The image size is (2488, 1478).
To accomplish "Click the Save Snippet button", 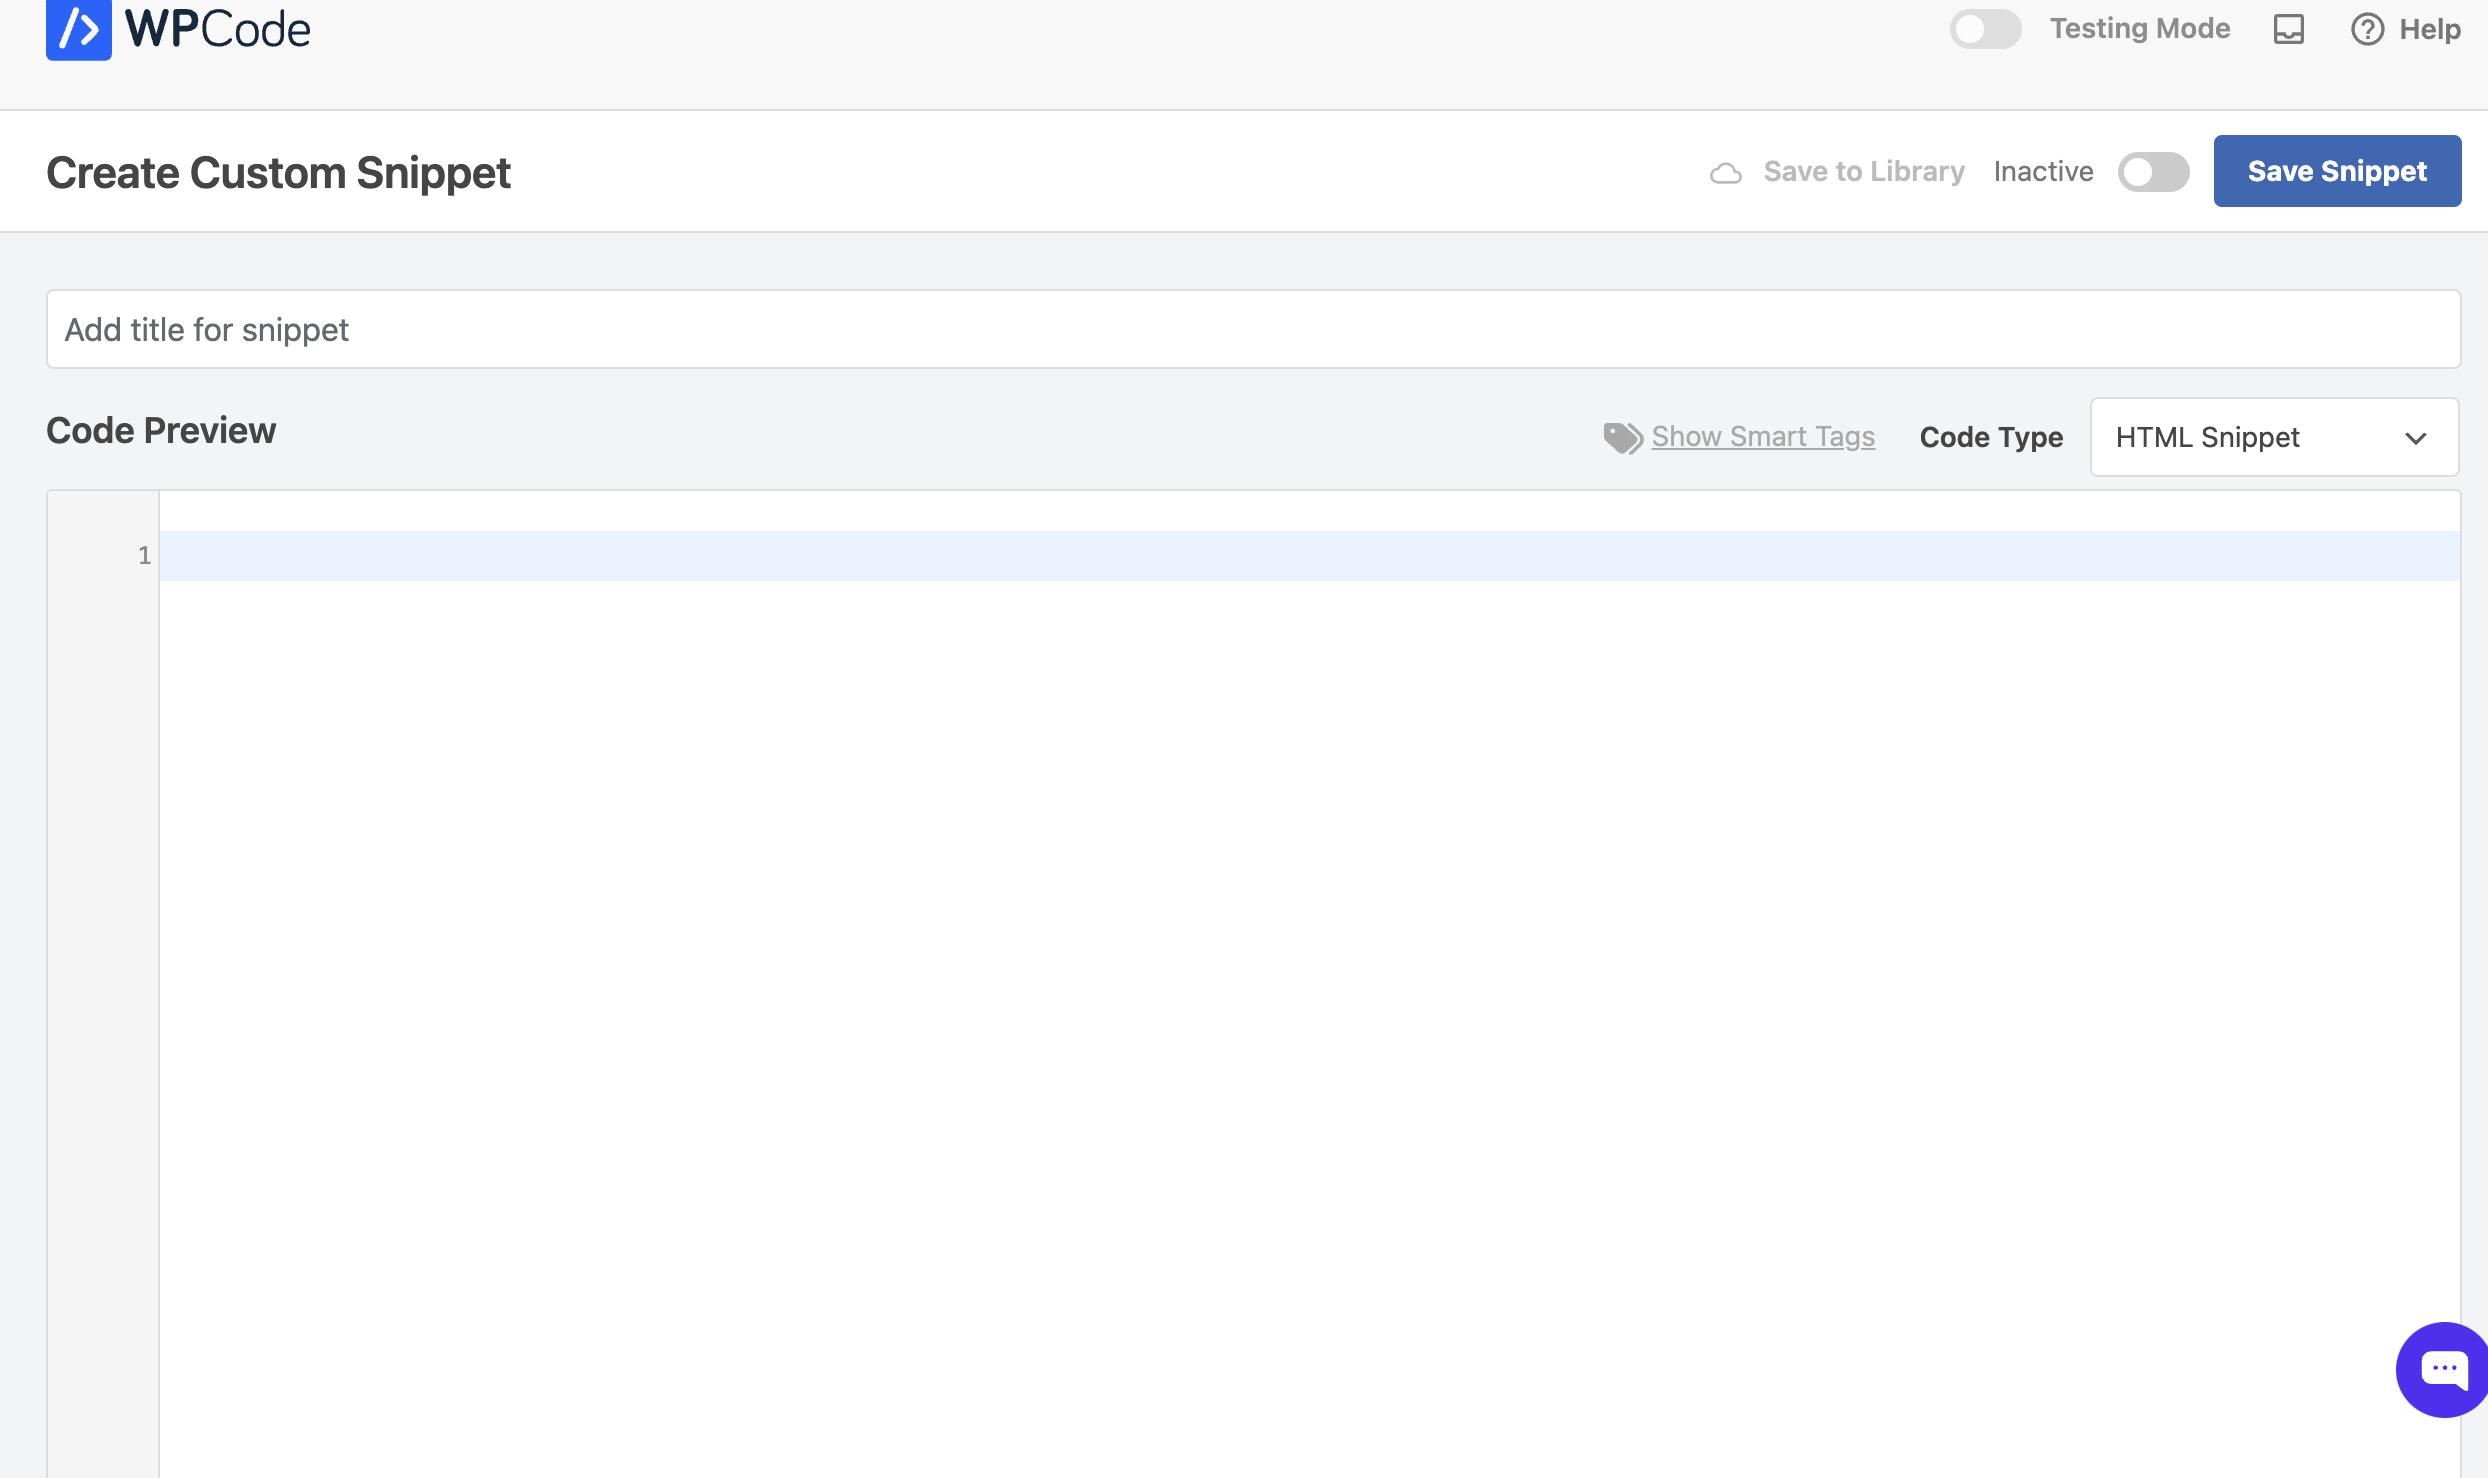I will [x=2337, y=171].
